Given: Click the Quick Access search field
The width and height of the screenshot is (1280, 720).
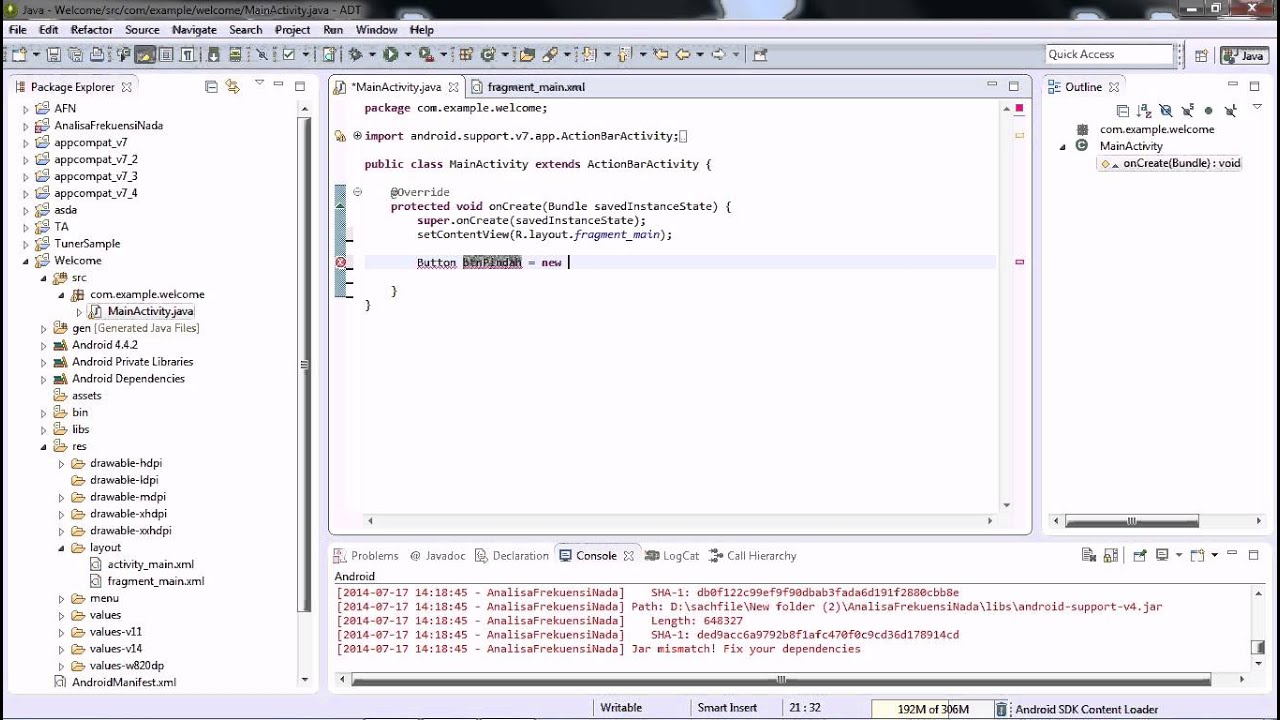Looking at the screenshot, I should 1109,54.
